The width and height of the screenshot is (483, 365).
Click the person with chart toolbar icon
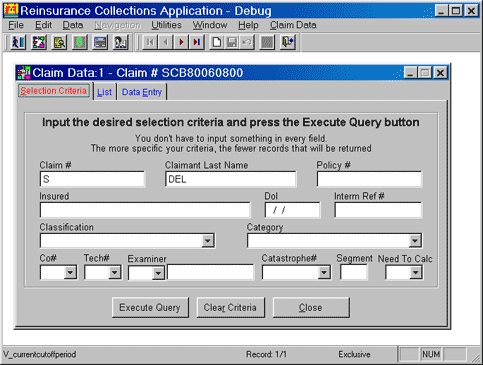pyautogui.click(x=120, y=42)
